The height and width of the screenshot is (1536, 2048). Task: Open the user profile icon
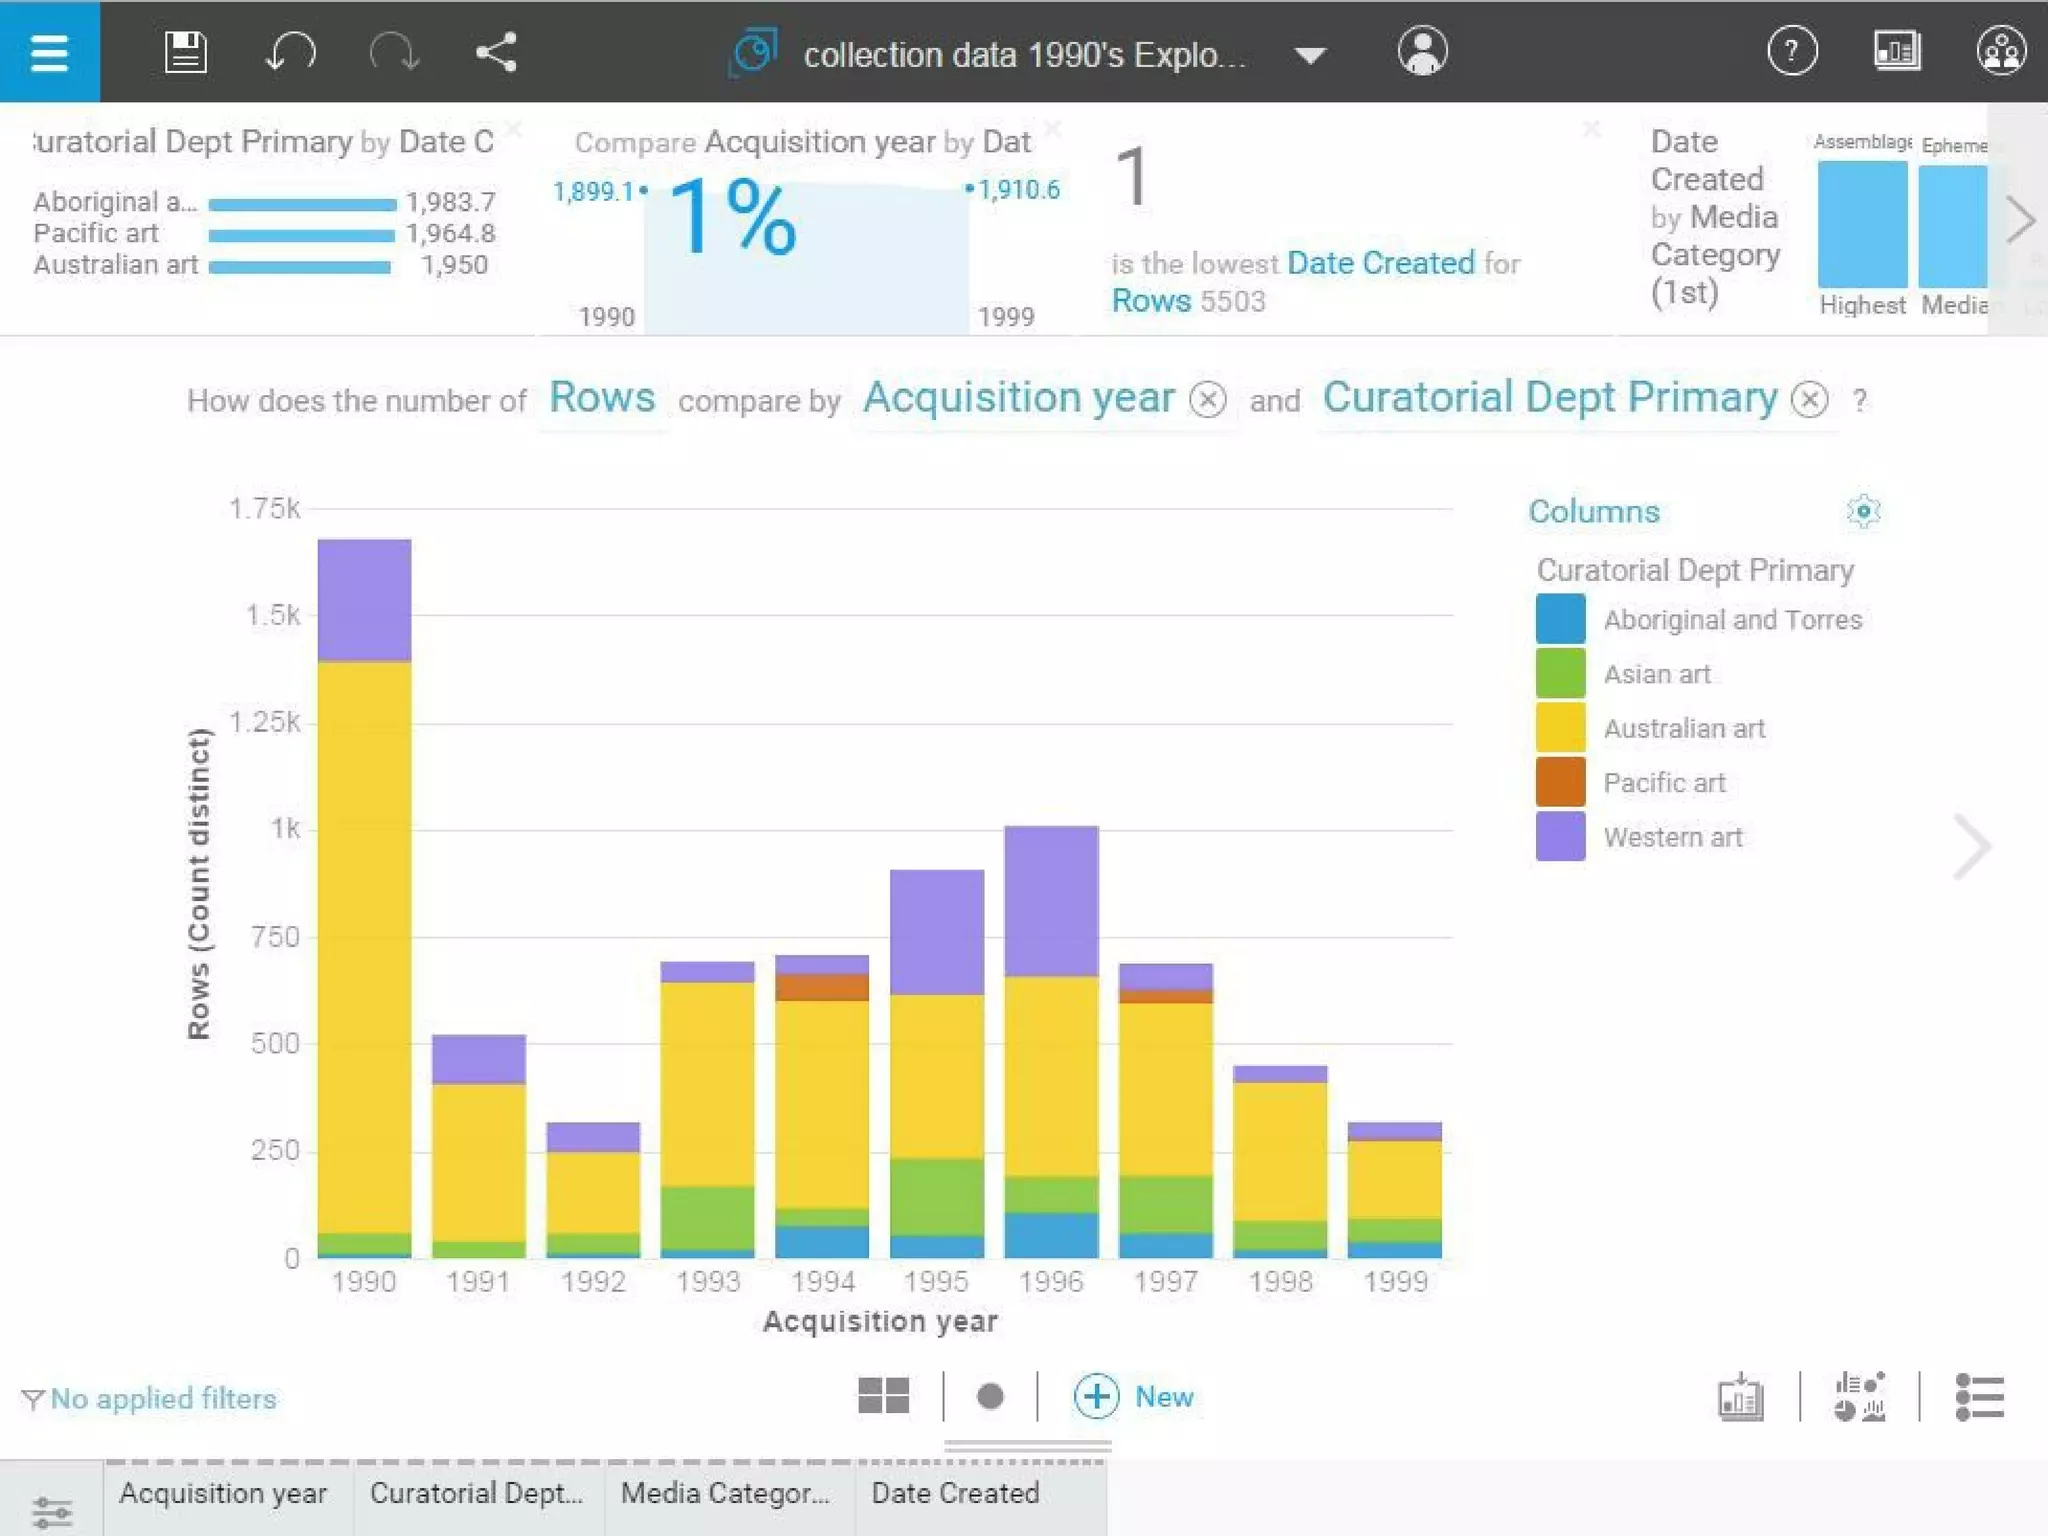pyautogui.click(x=1422, y=51)
